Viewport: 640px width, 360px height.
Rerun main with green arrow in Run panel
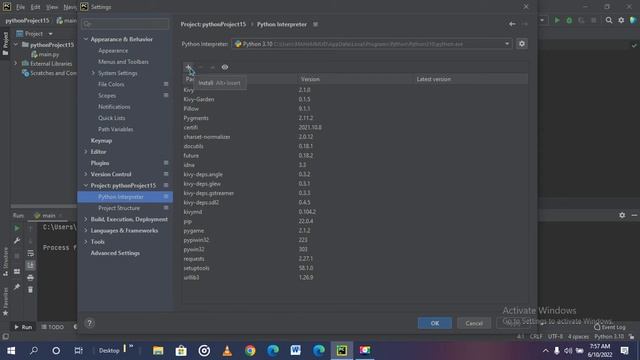point(17,228)
